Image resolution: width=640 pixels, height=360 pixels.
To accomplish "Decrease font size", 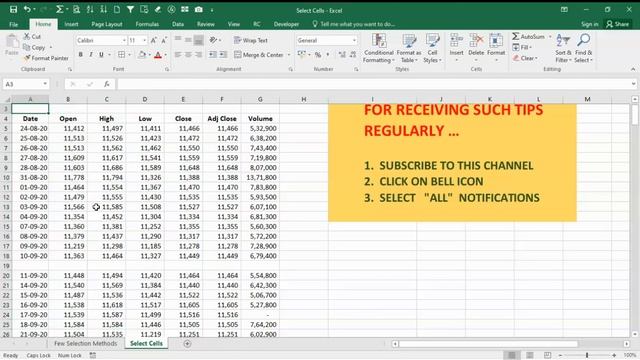I will pos(164,40).
